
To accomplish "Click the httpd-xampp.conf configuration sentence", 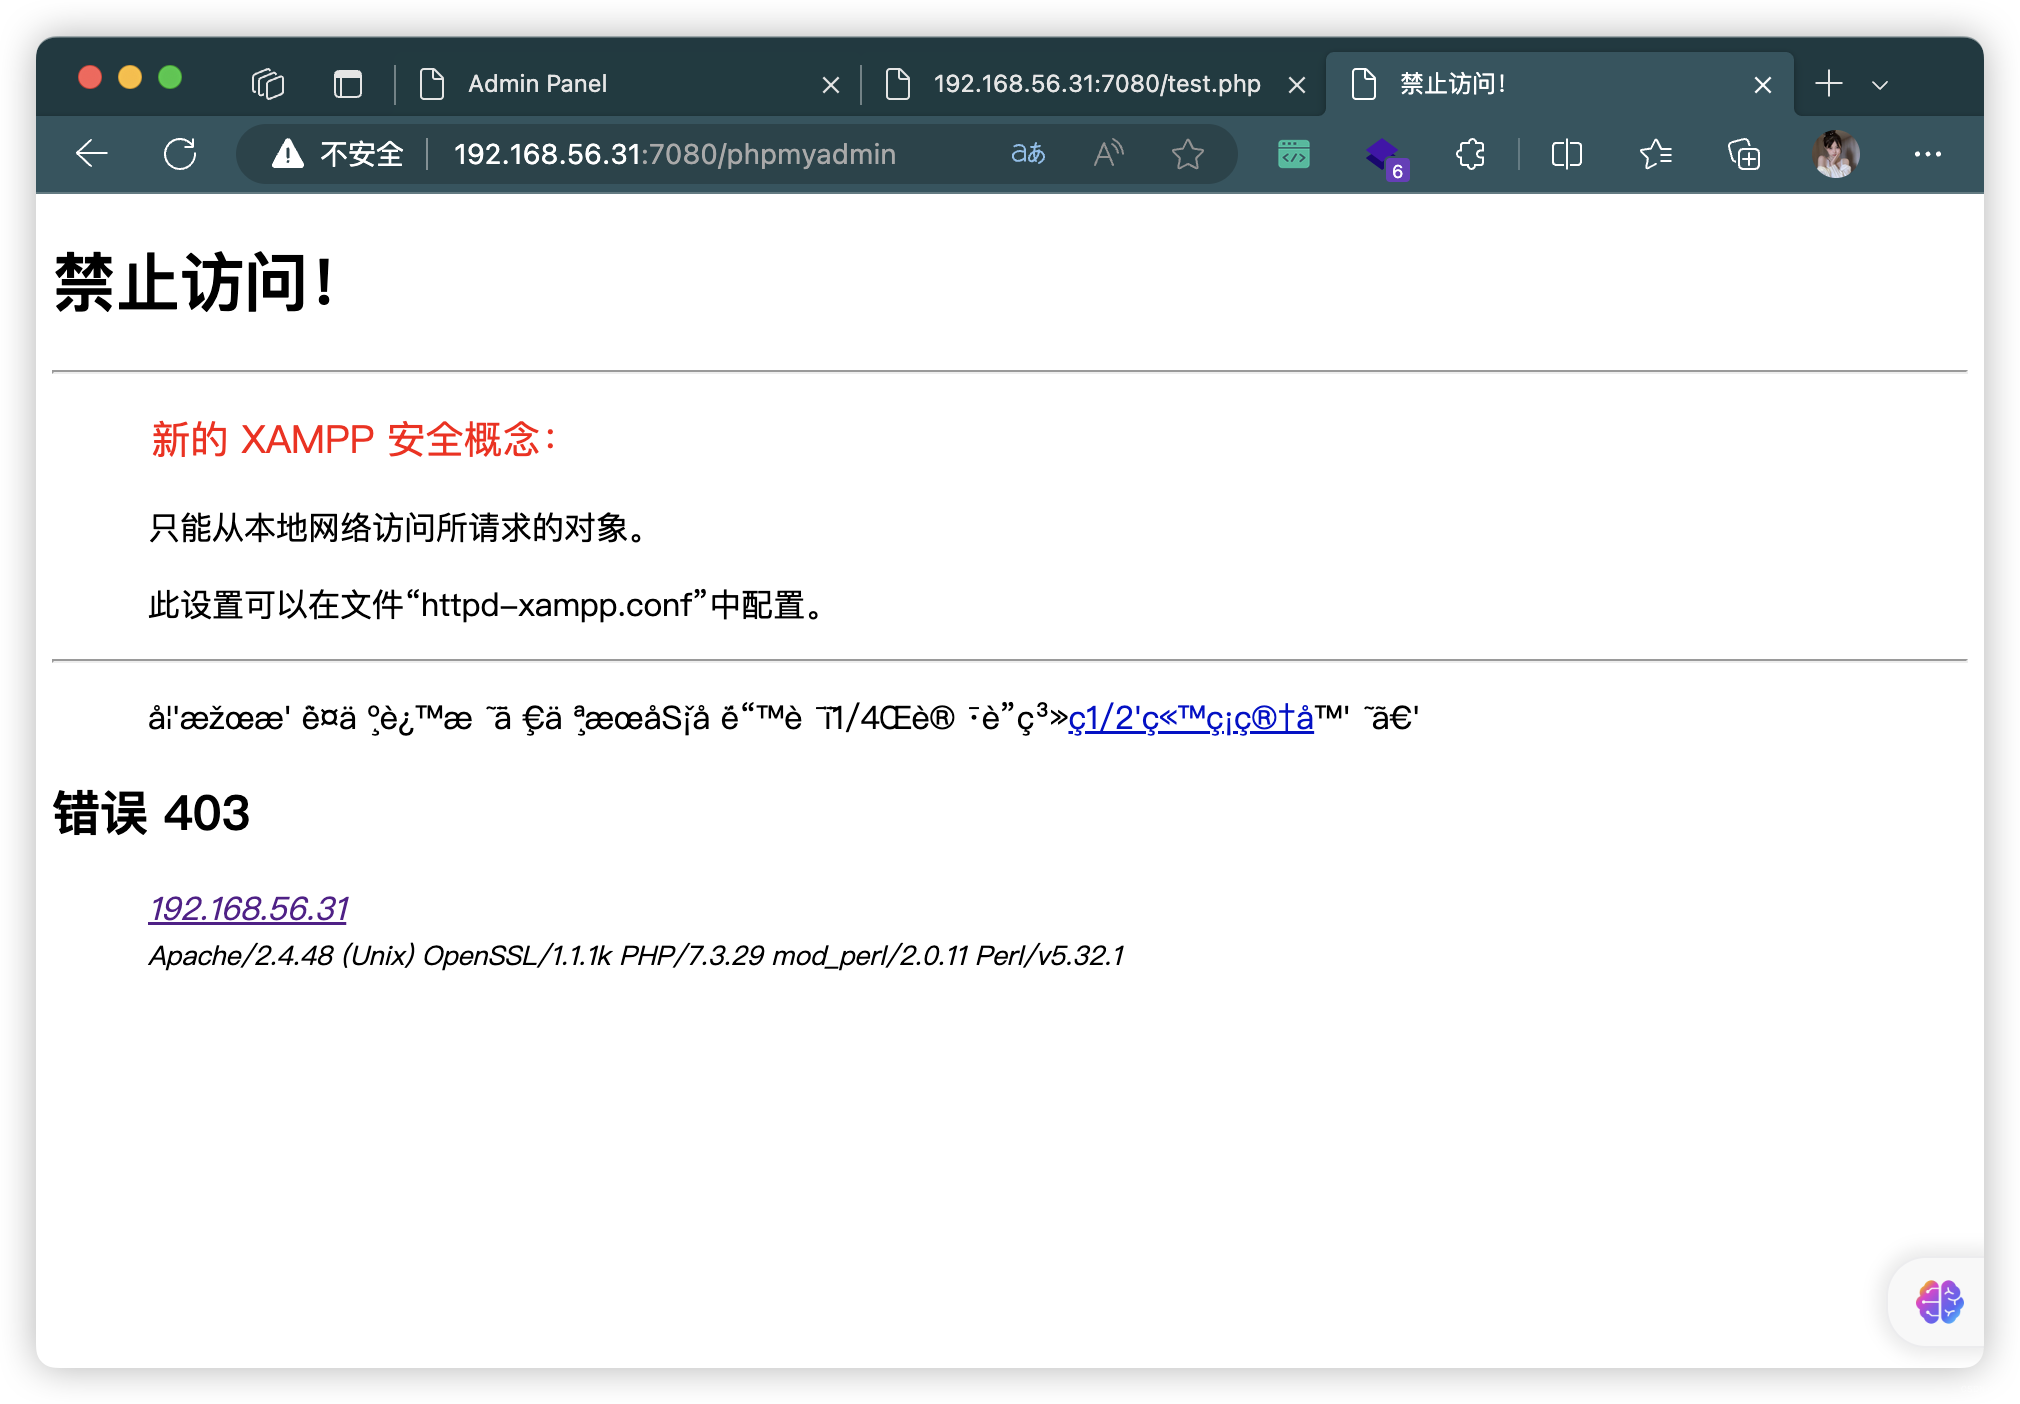I will [x=487, y=605].
